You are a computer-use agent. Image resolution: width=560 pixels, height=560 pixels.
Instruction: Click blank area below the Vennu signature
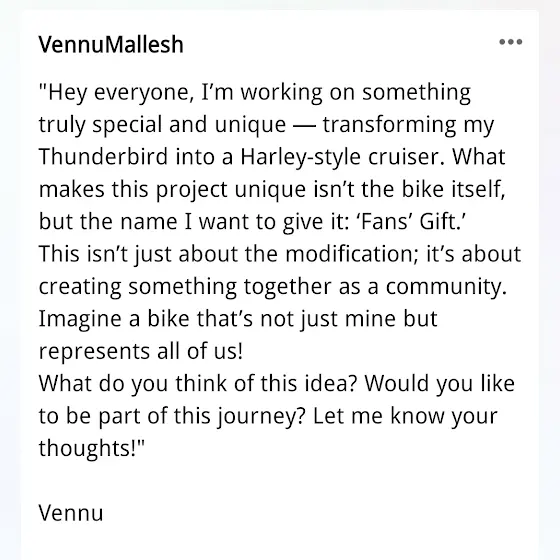[x=280, y=543]
